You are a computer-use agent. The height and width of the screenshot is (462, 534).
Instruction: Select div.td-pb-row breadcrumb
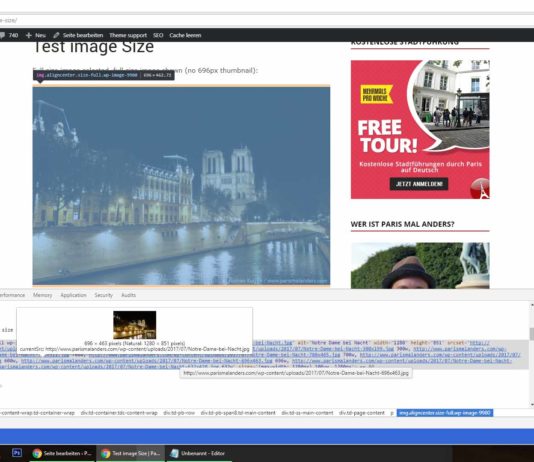click(x=179, y=413)
